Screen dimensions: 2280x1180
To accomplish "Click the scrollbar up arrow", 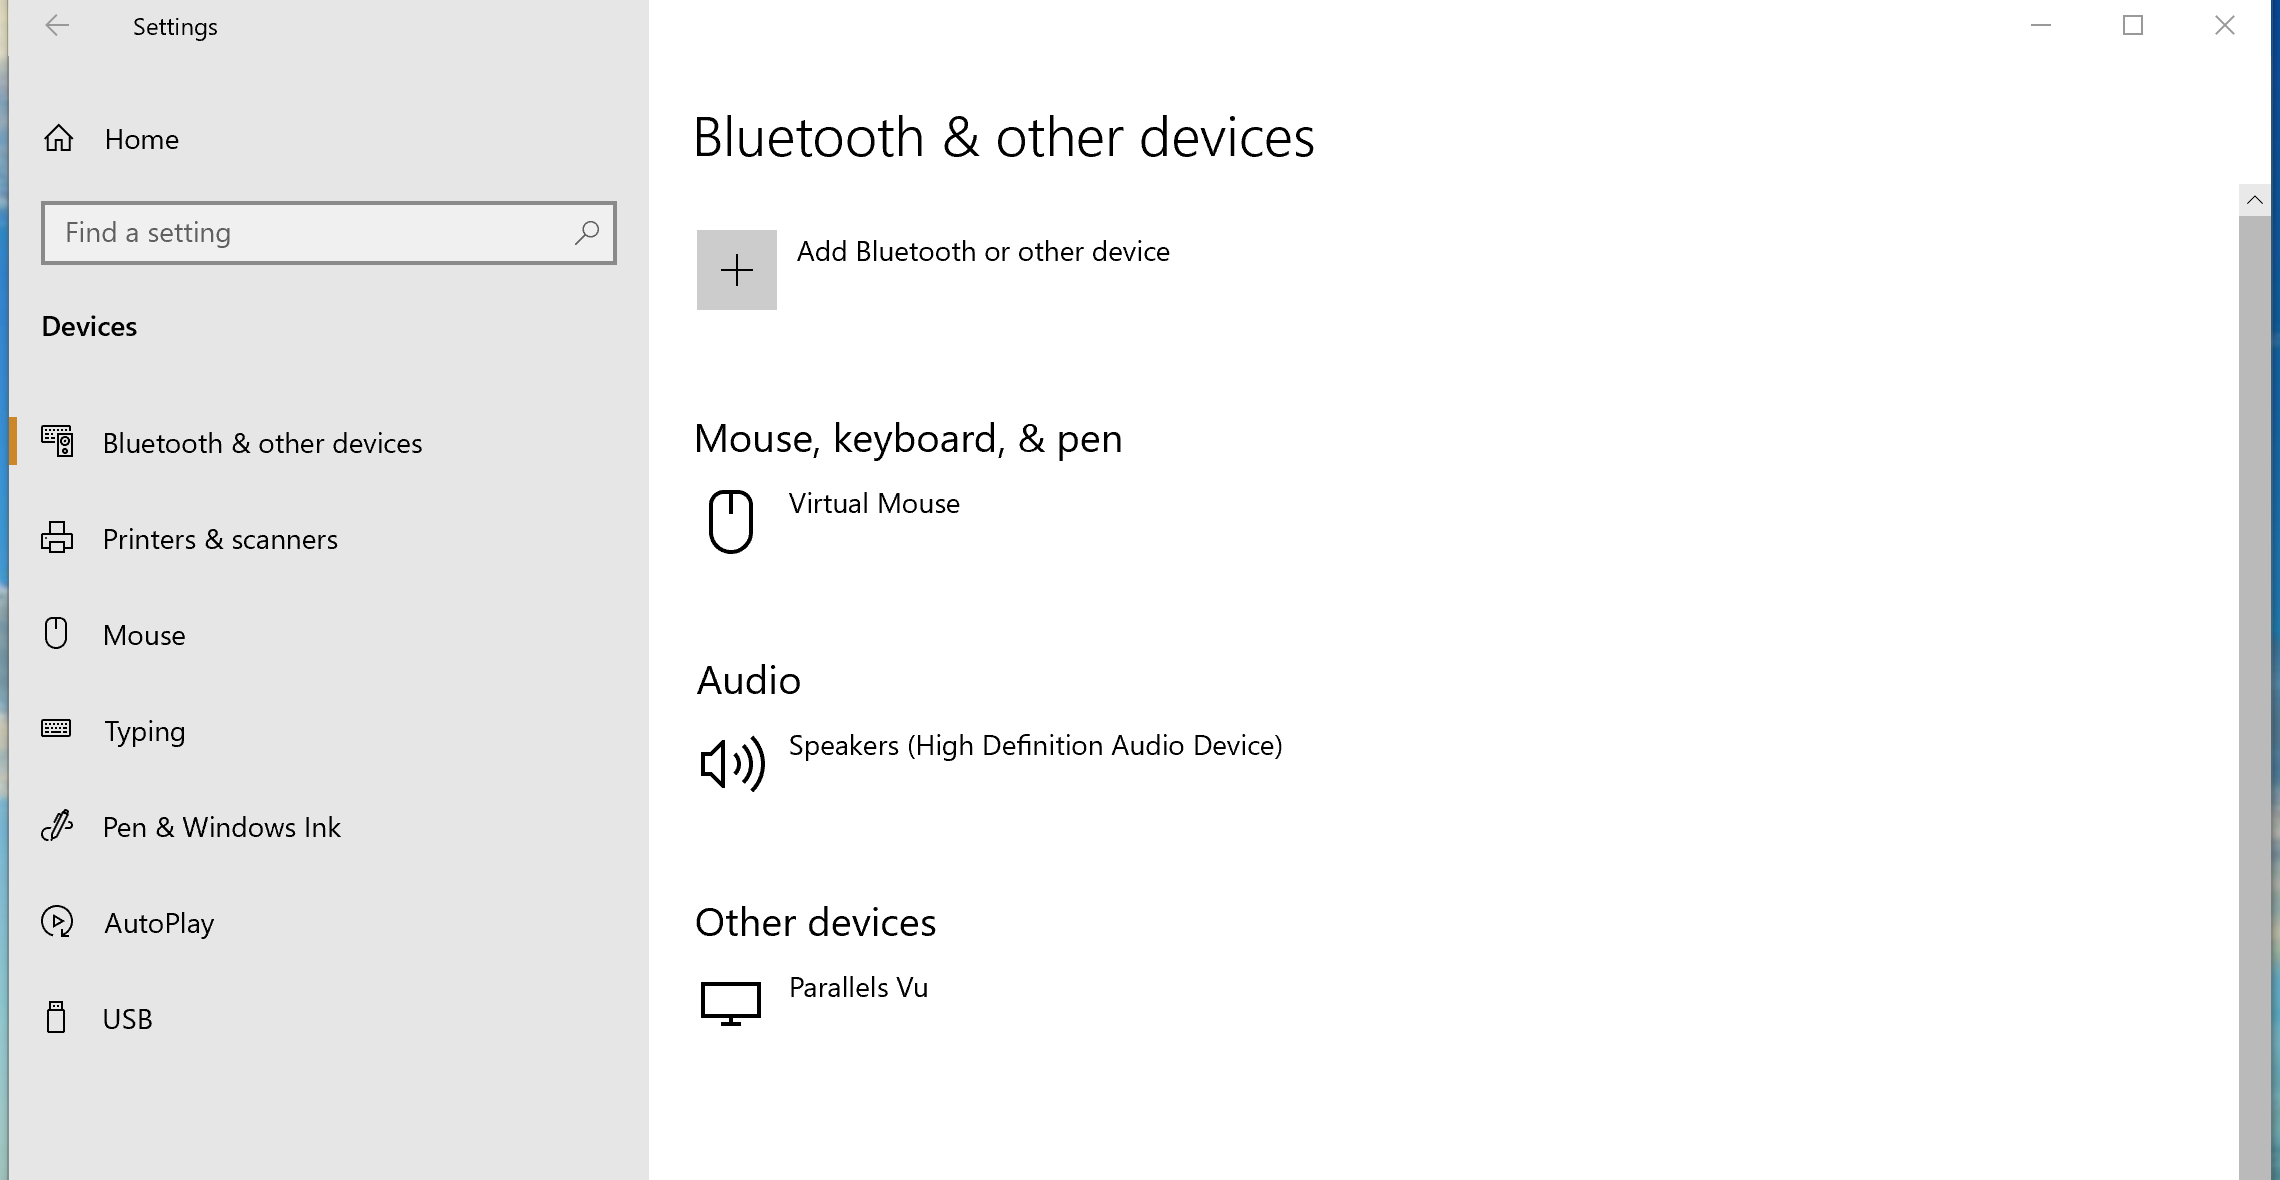I will 2254,200.
